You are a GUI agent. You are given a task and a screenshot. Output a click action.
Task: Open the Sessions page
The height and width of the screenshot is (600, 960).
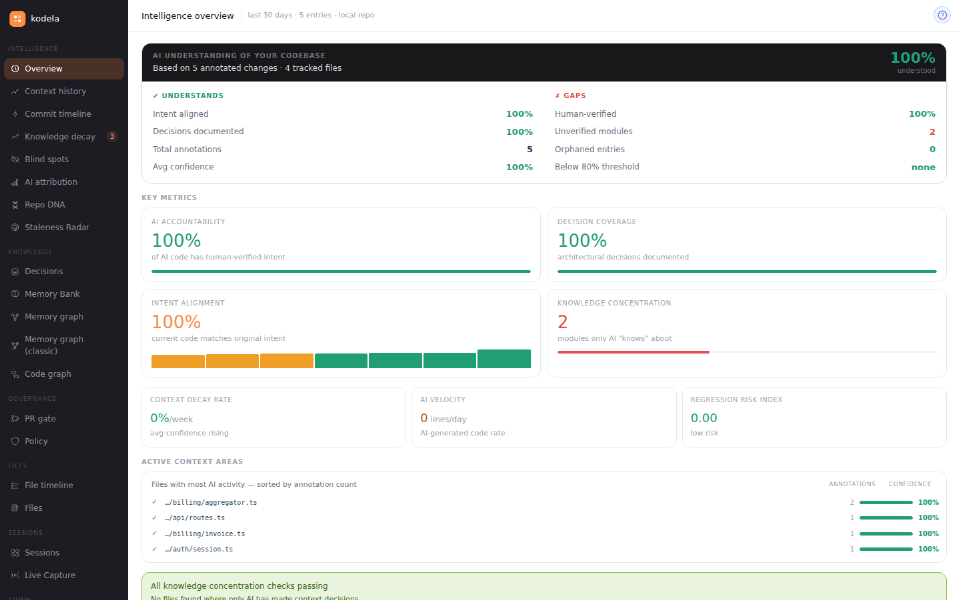coord(64,552)
